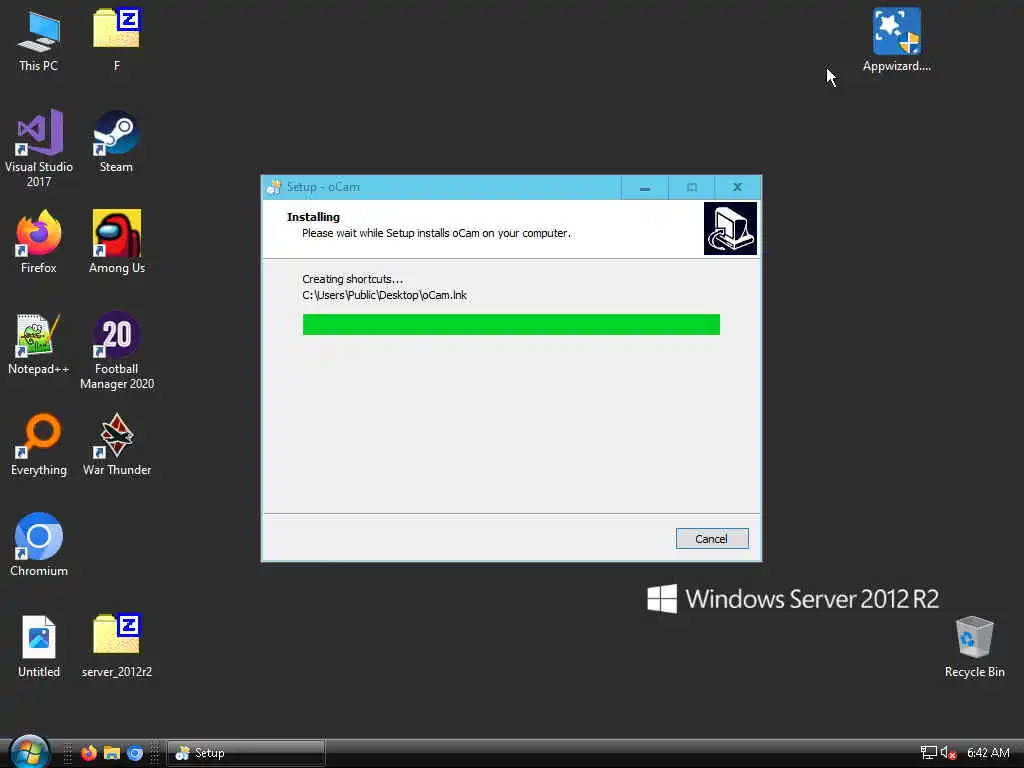Select the Firefox desktop shortcut
The image size is (1024, 768).
click(x=39, y=242)
